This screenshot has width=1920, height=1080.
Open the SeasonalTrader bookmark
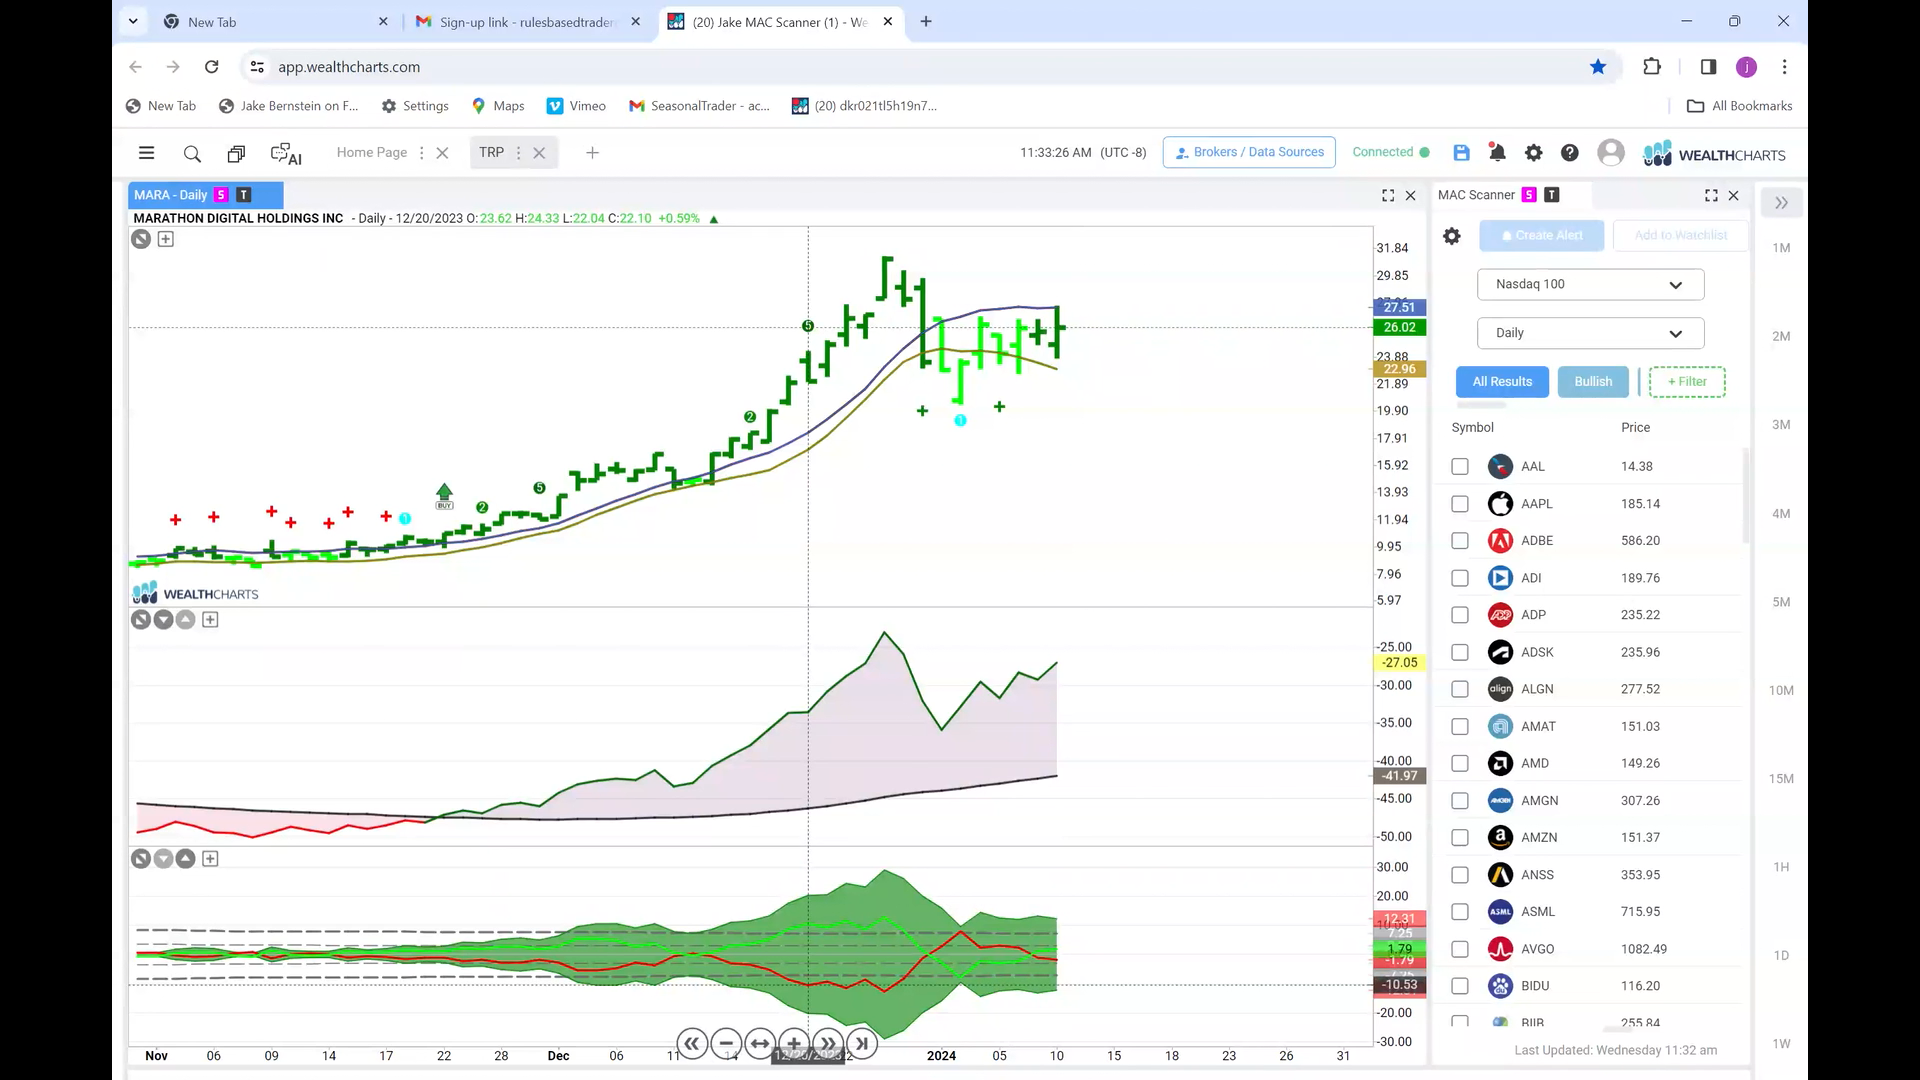point(699,106)
